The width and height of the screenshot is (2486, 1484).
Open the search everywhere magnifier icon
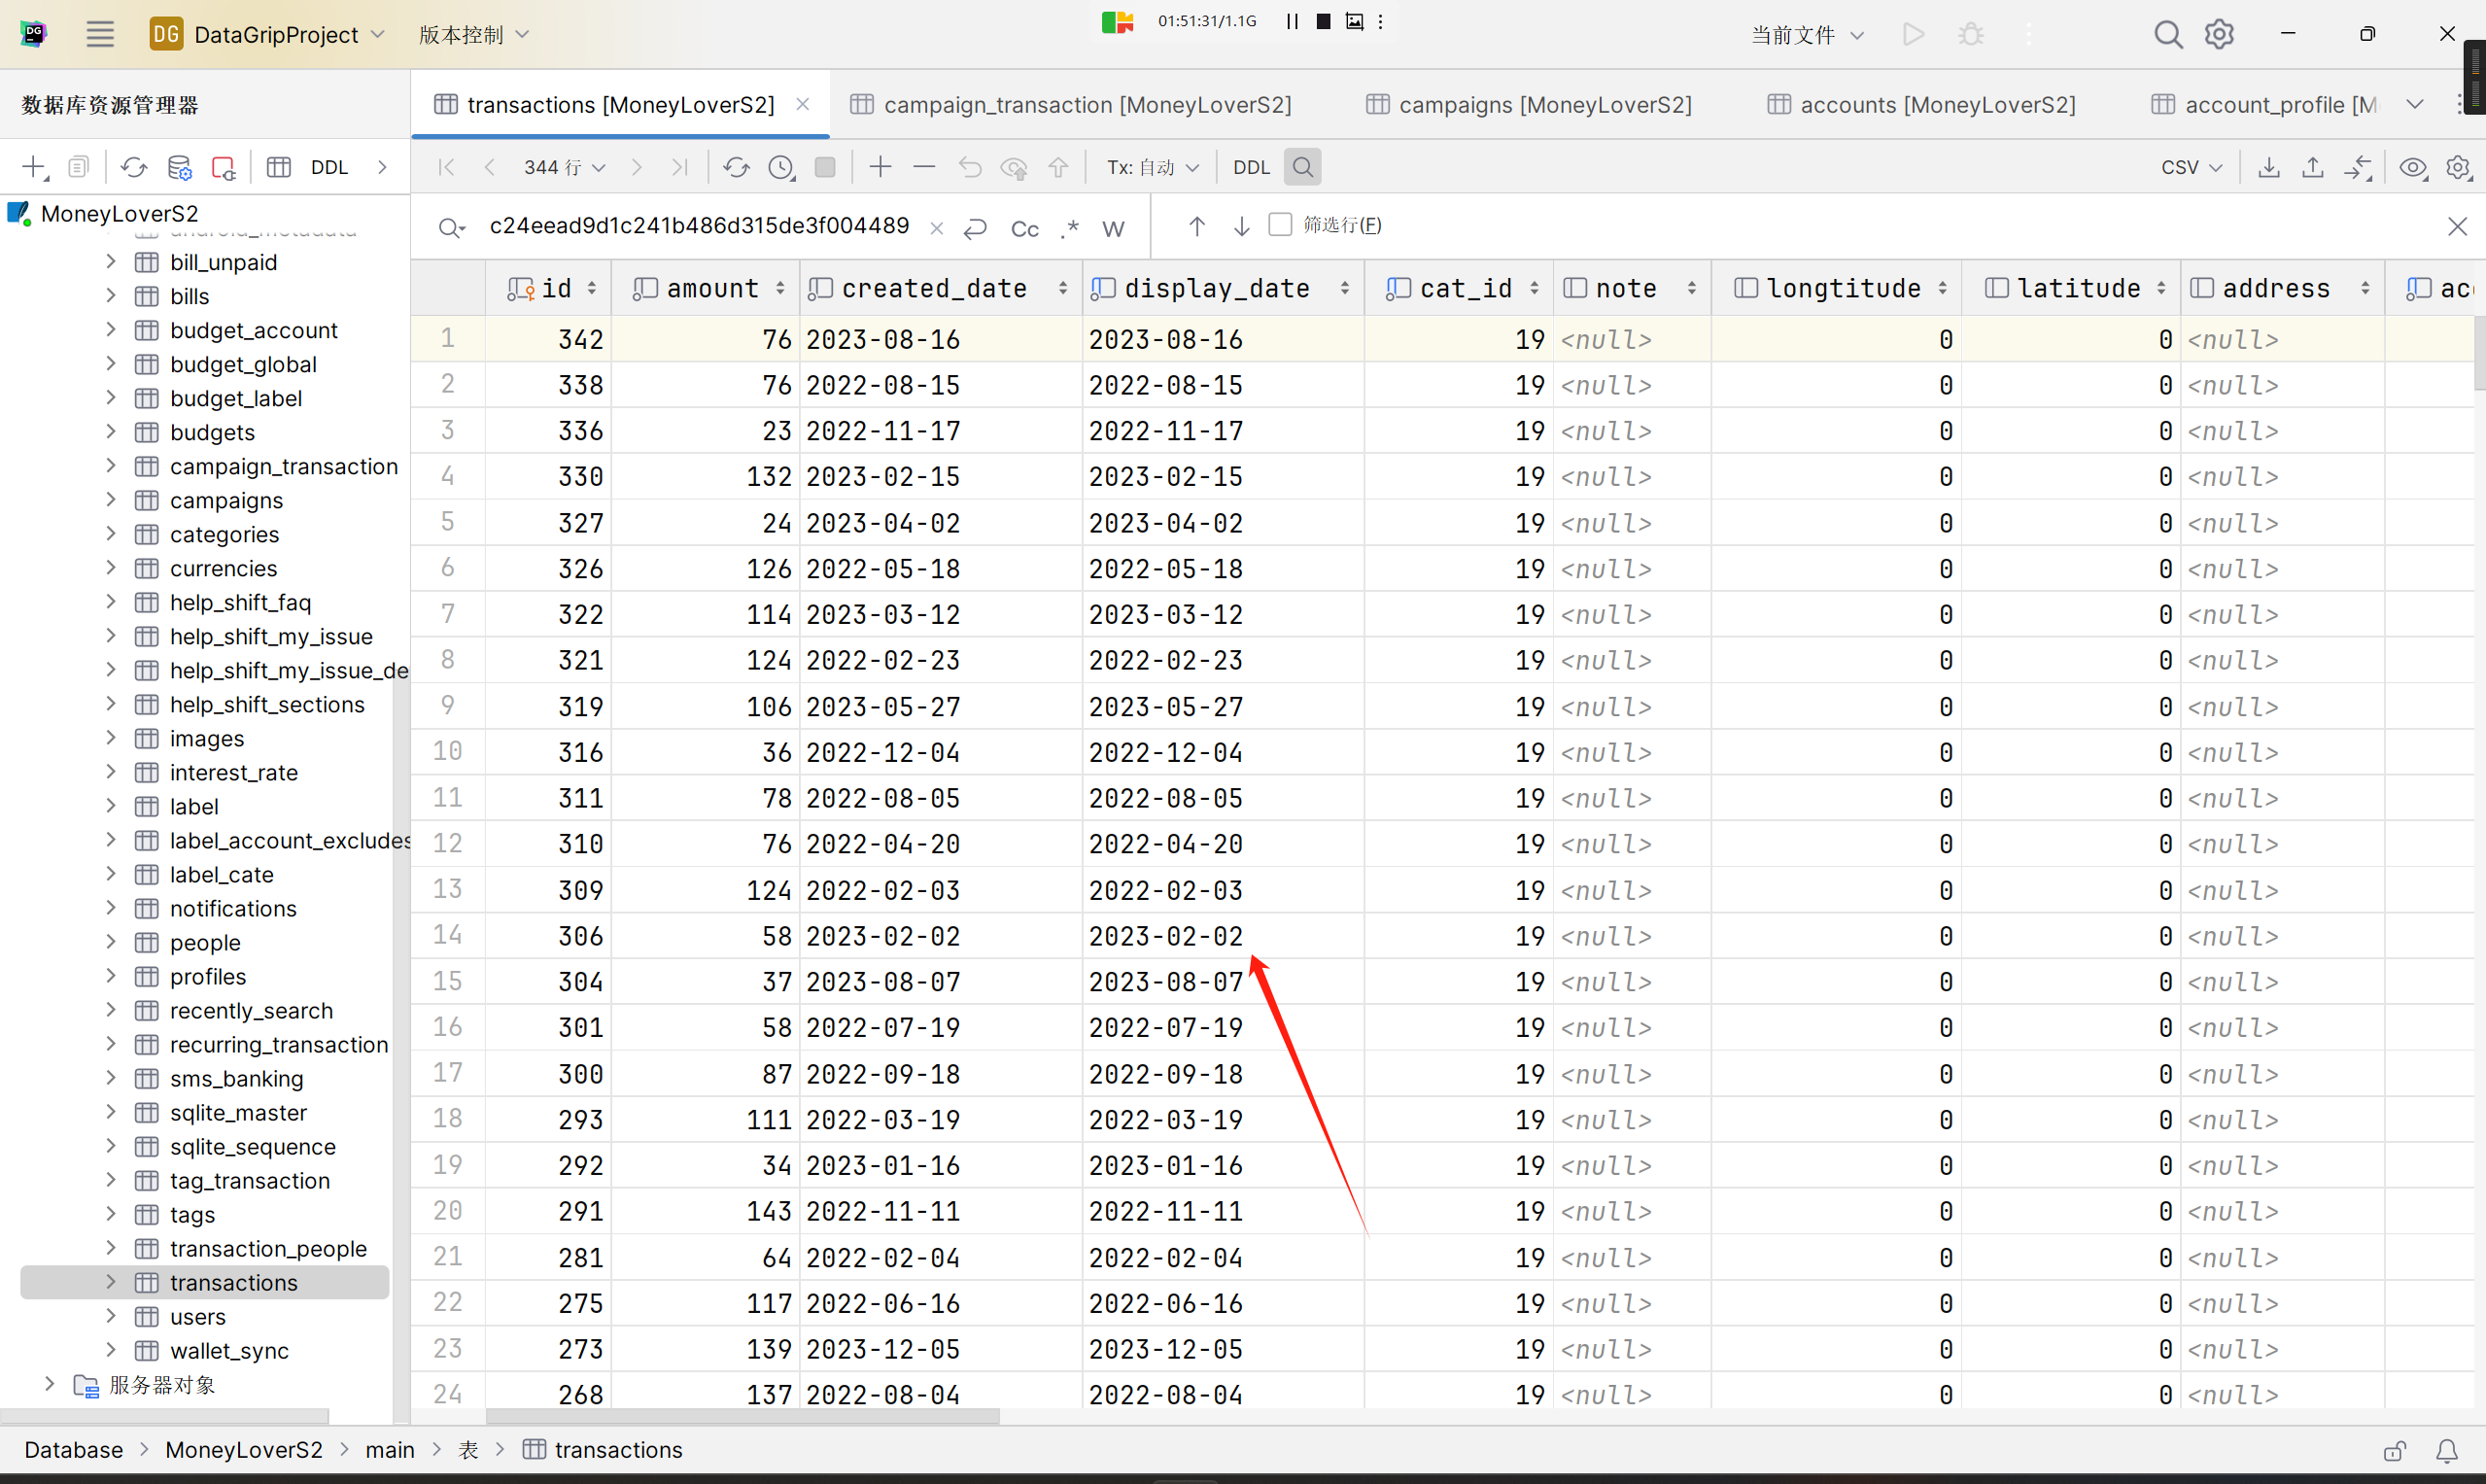(x=2167, y=34)
